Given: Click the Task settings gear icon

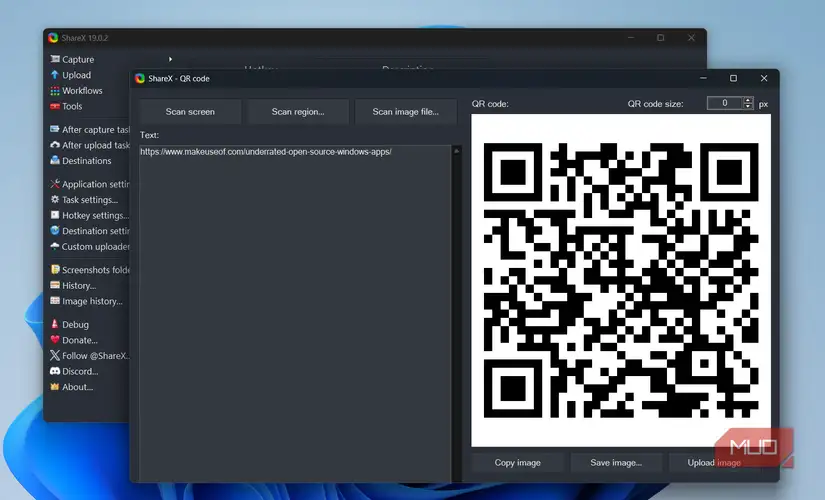Looking at the screenshot, I should point(55,199).
